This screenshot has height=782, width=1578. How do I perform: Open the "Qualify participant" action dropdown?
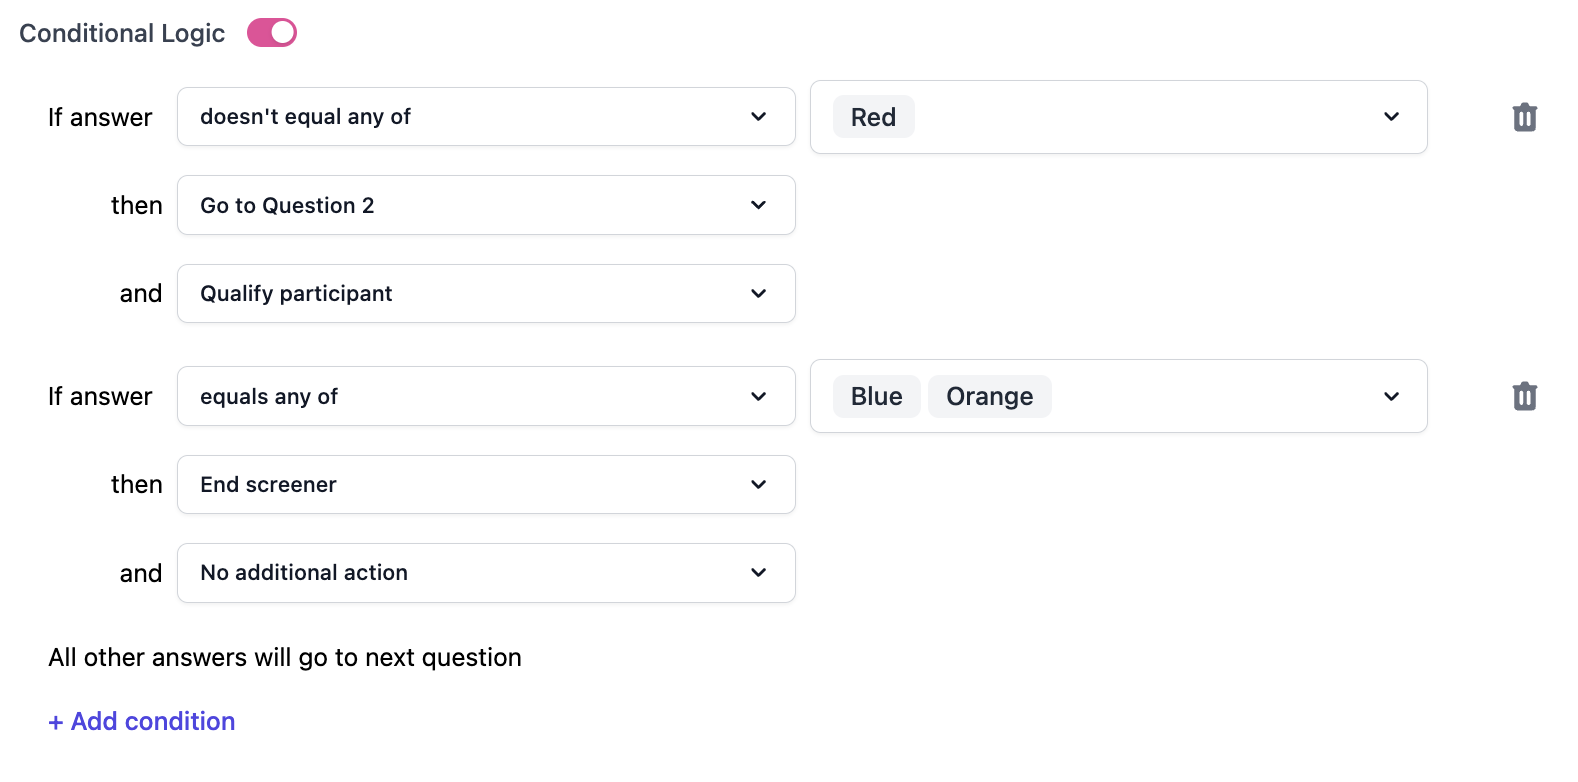pyautogui.click(x=485, y=294)
